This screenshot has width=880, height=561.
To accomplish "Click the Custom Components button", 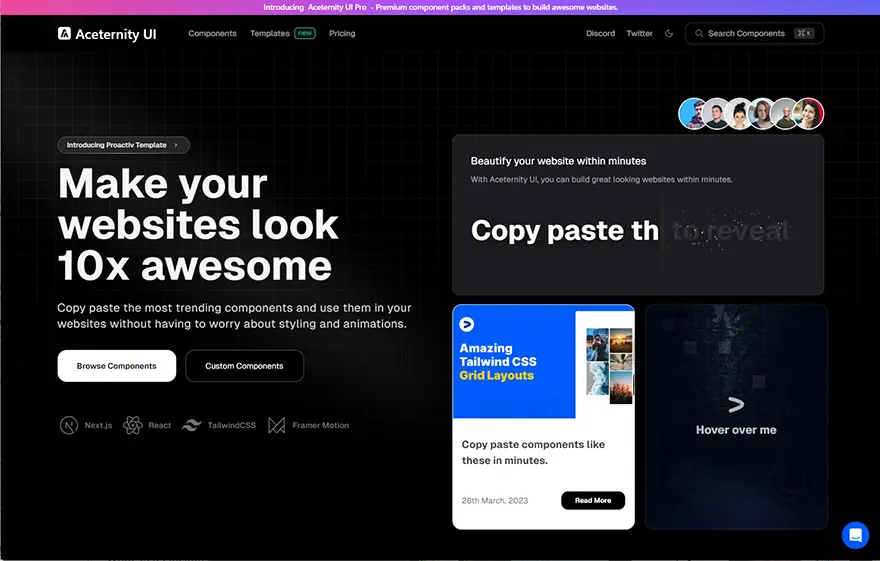I will [244, 366].
